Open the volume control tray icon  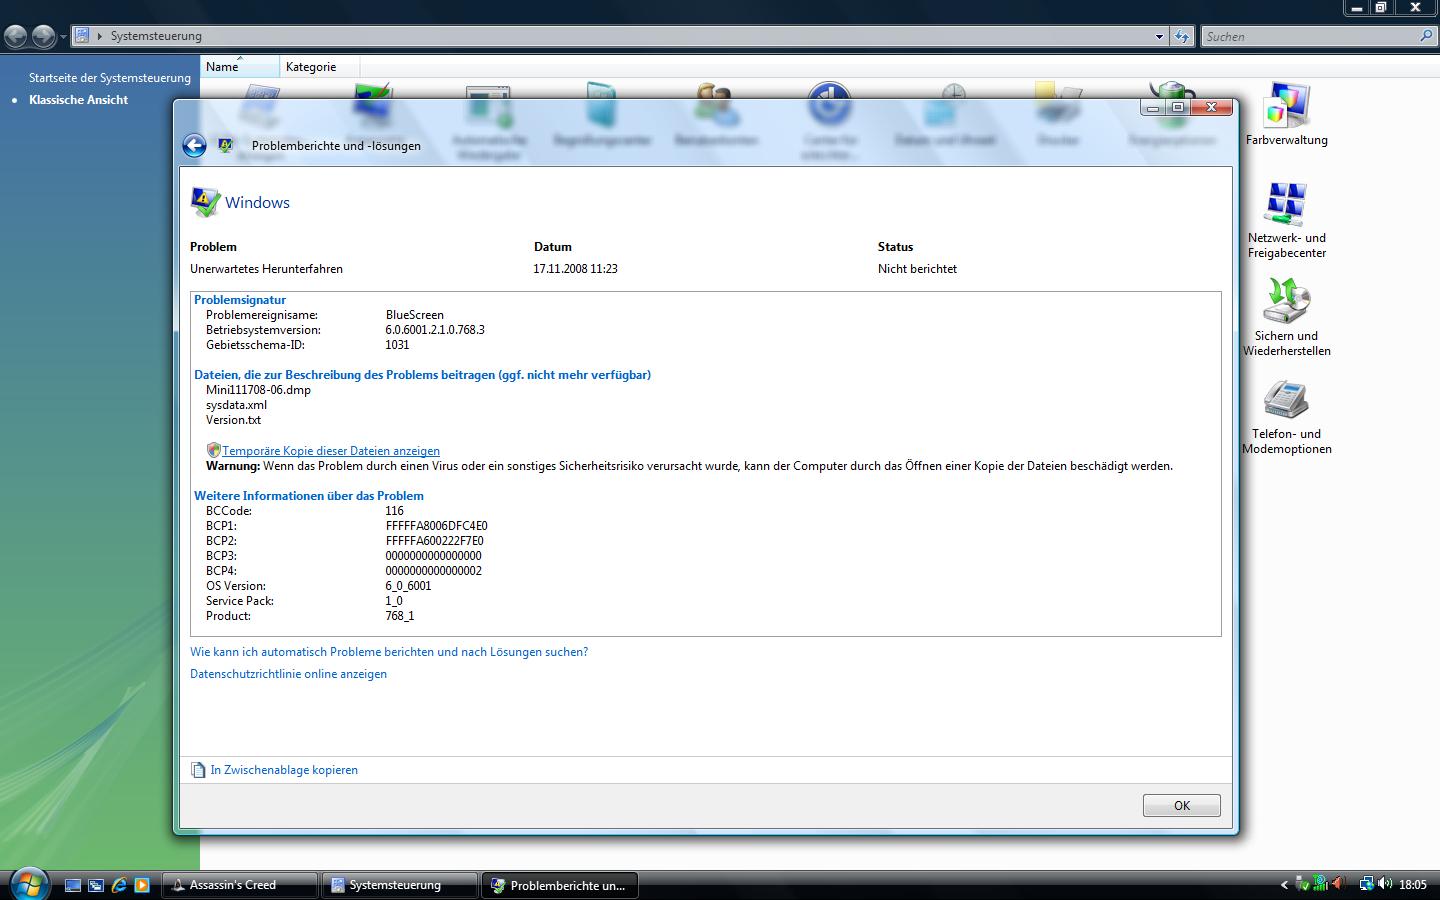[1385, 884]
